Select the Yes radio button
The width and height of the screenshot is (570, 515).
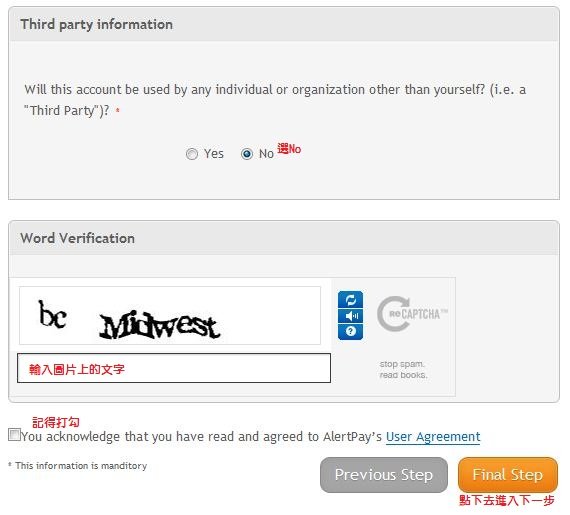coord(192,154)
